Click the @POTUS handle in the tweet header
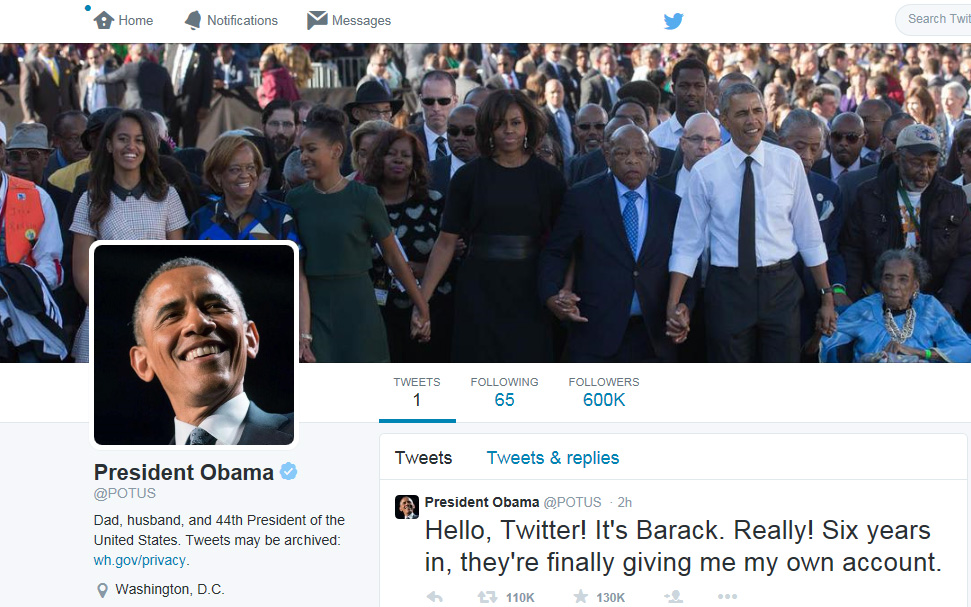The width and height of the screenshot is (971, 607). coord(572,502)
